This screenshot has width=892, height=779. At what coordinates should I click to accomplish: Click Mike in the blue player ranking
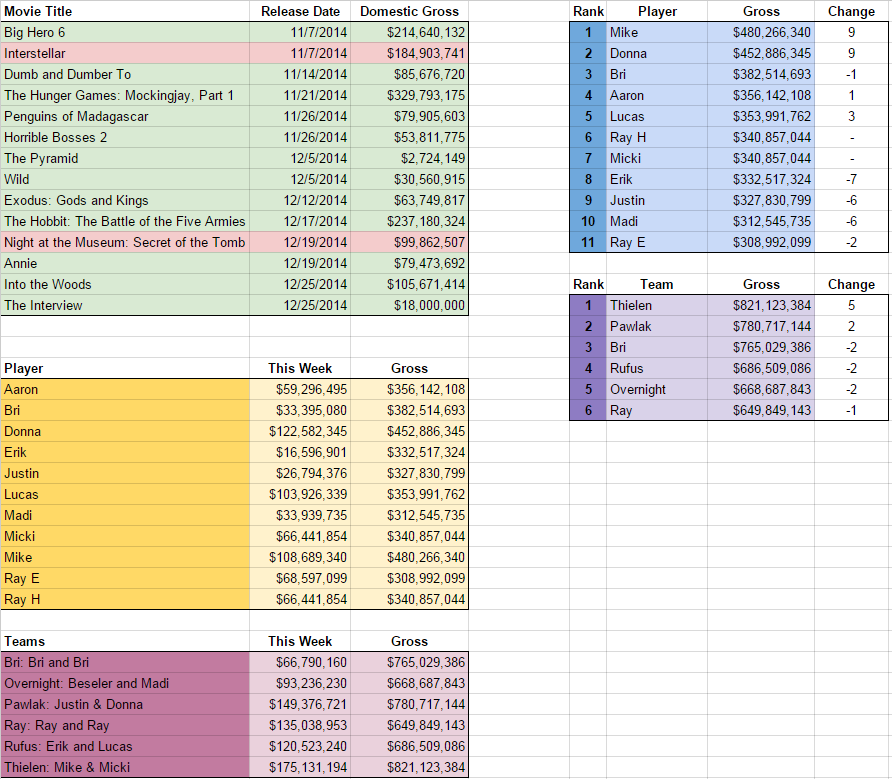(656, 32)
